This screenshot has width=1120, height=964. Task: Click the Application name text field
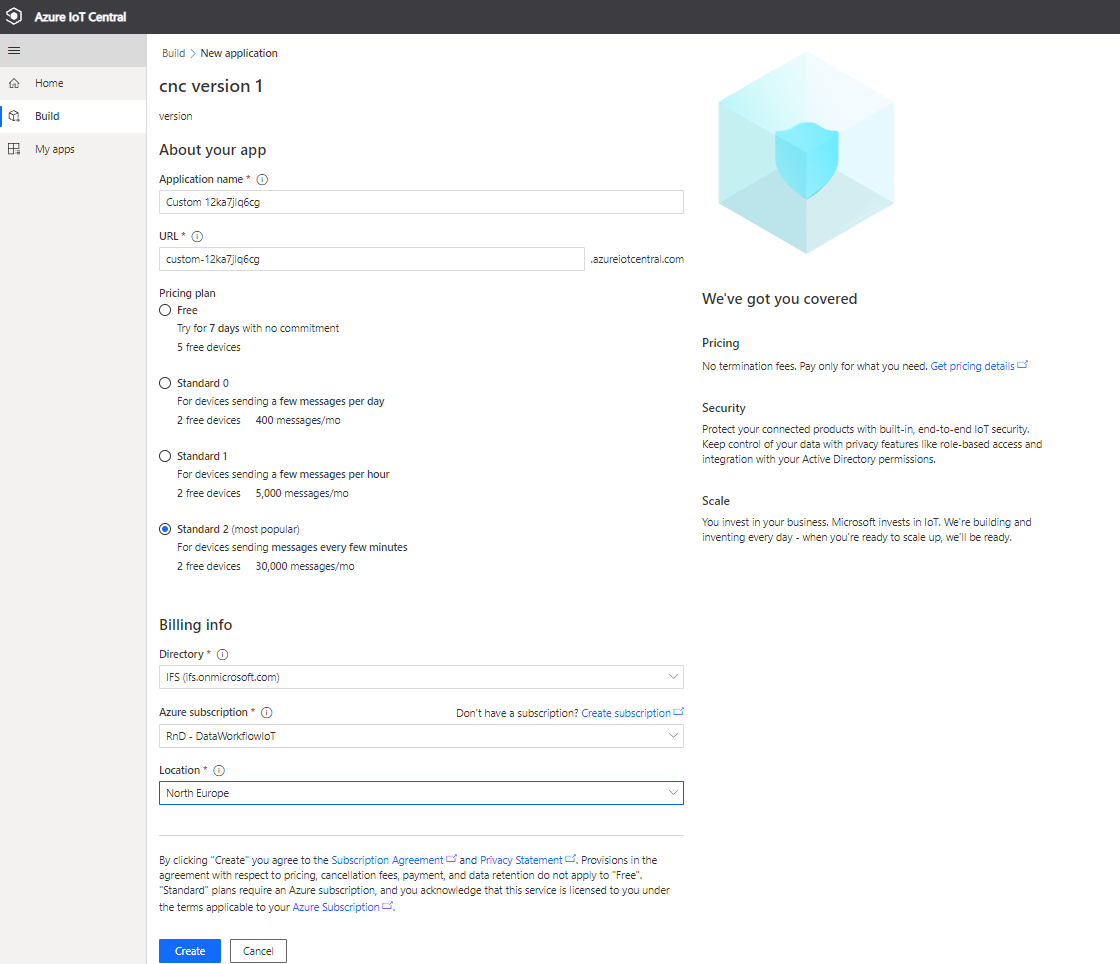pyautogui.click(x=421, y=202)
